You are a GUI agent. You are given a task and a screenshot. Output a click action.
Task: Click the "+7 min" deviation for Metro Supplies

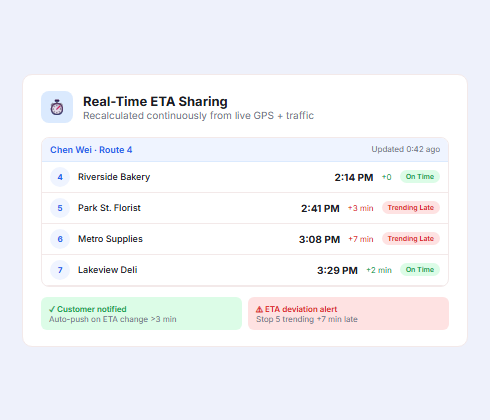(361, 239)
